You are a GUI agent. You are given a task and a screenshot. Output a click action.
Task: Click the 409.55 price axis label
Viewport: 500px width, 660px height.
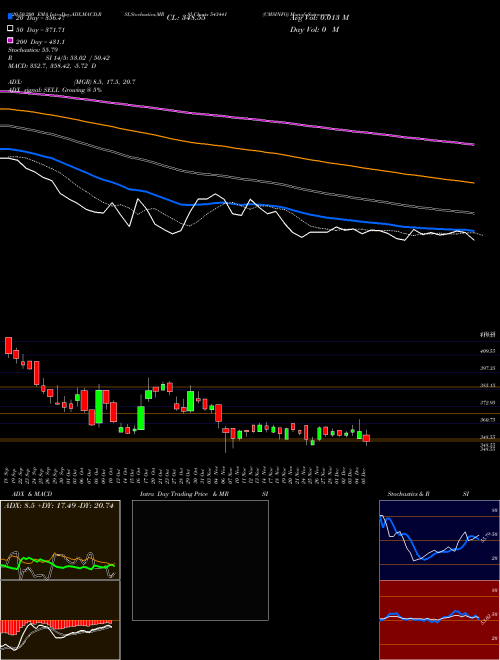489,351
